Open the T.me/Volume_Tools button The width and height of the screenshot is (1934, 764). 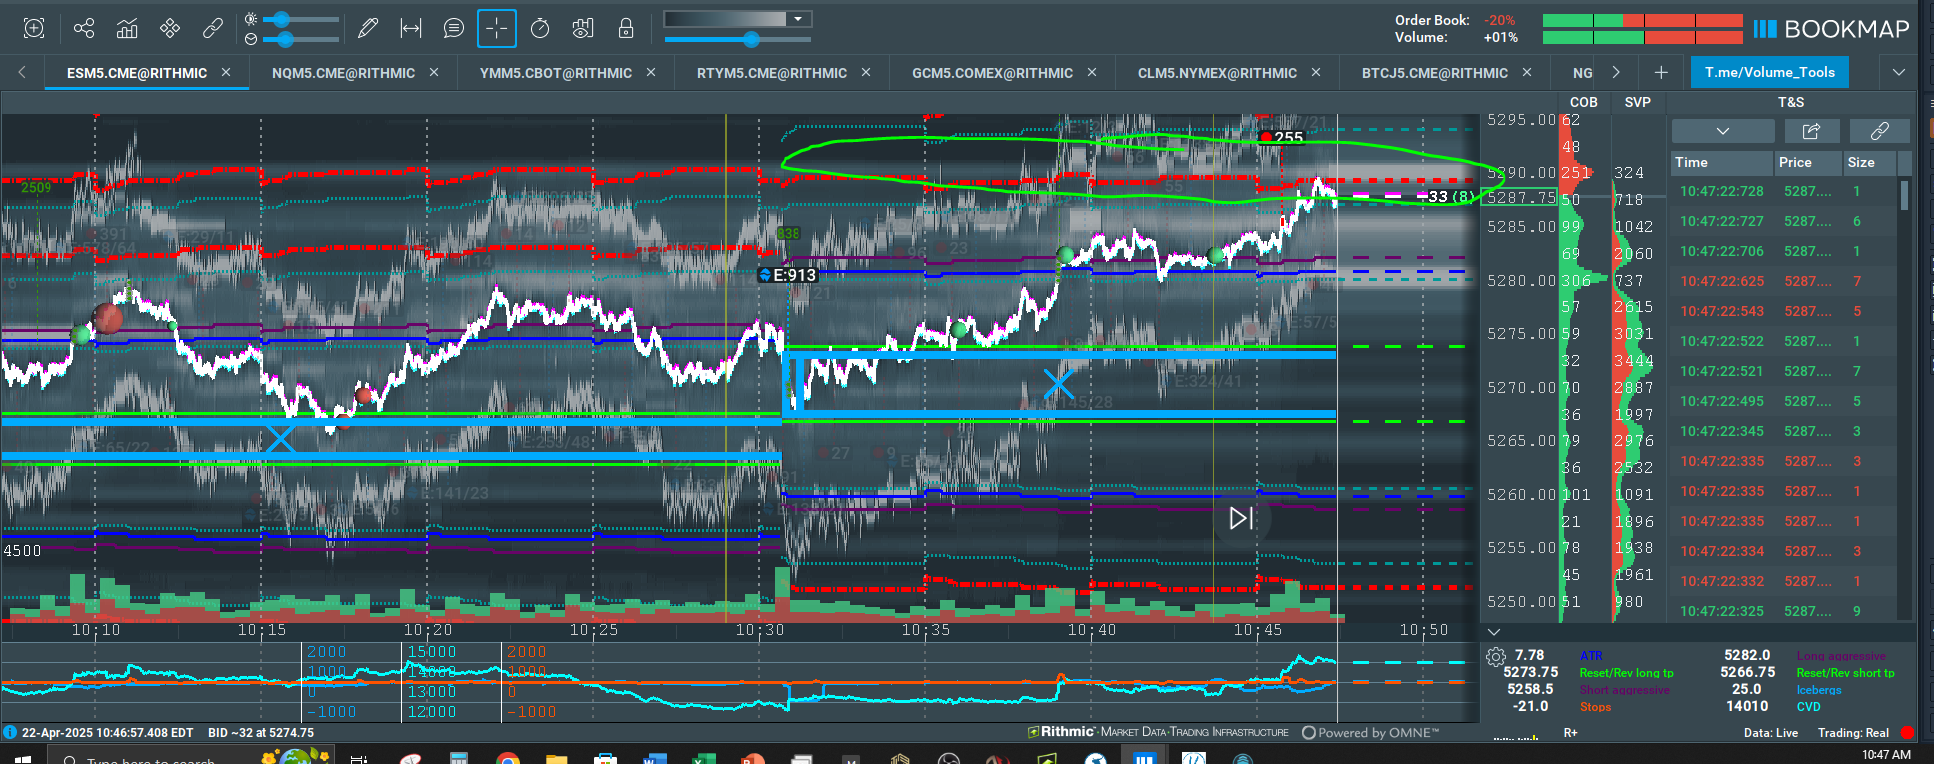(1770, 72)
